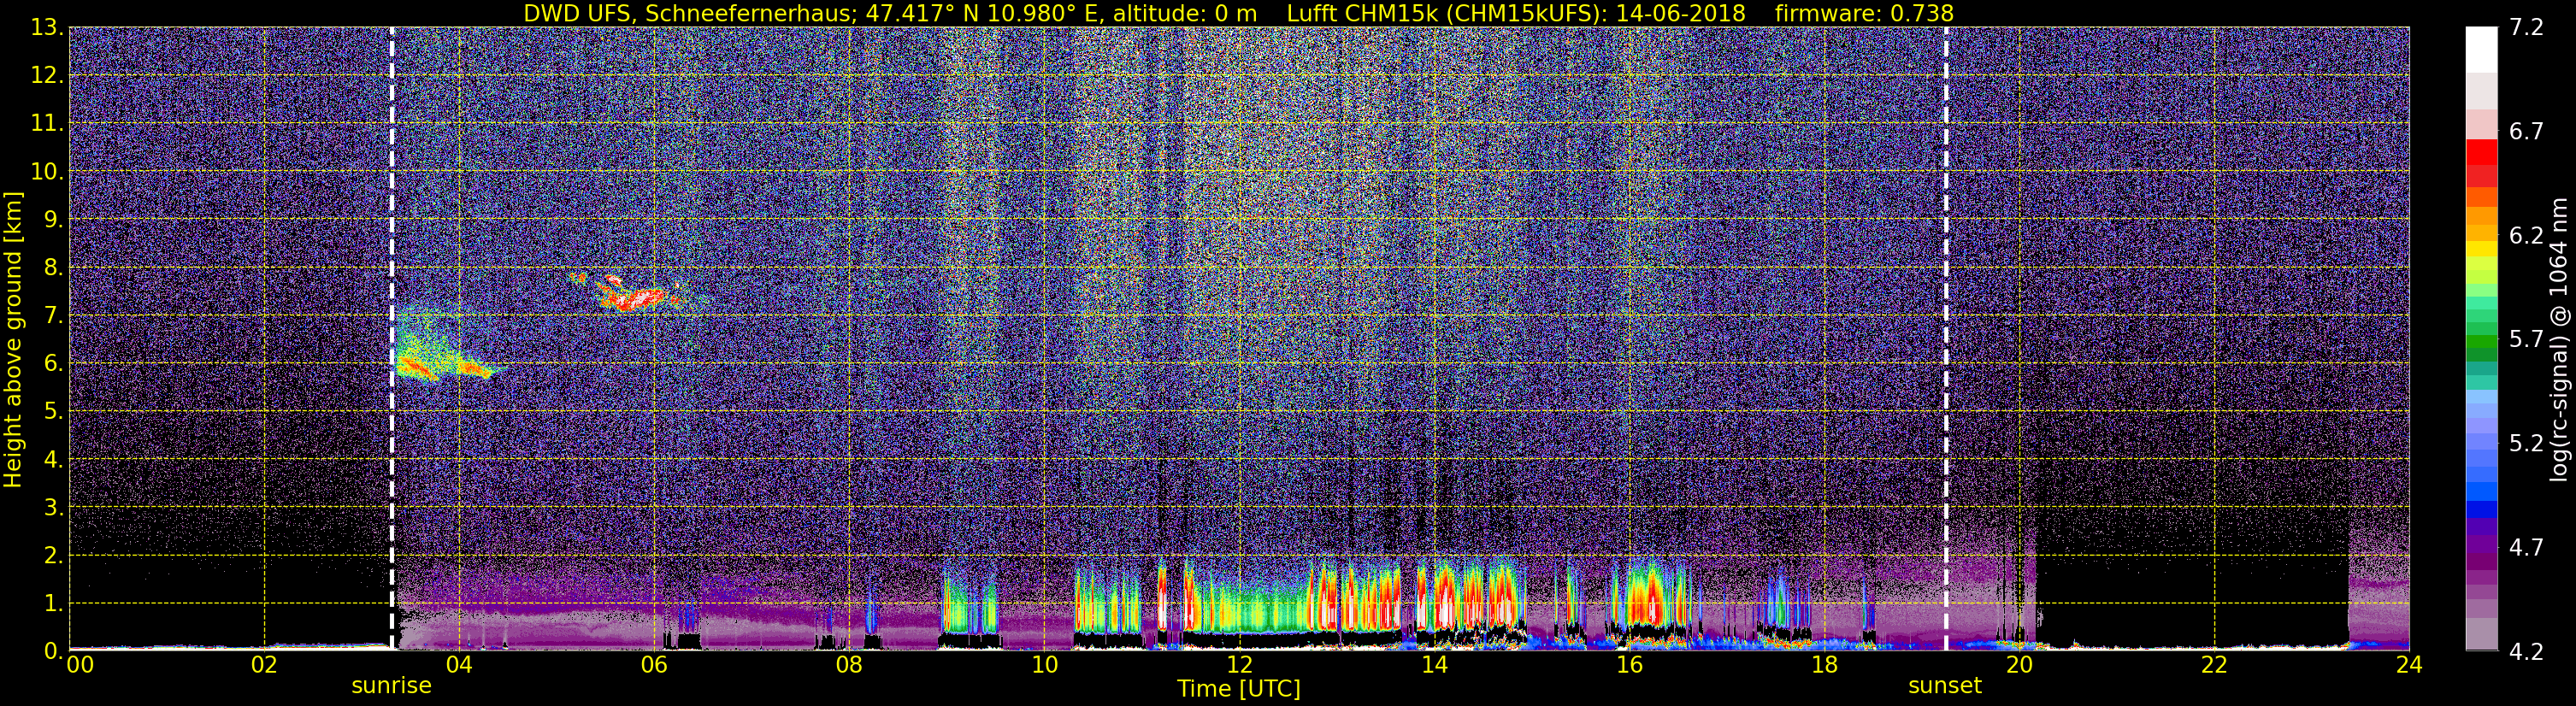
Task: Click the height axis tick '9.'
Action: [x=53, y=219]
